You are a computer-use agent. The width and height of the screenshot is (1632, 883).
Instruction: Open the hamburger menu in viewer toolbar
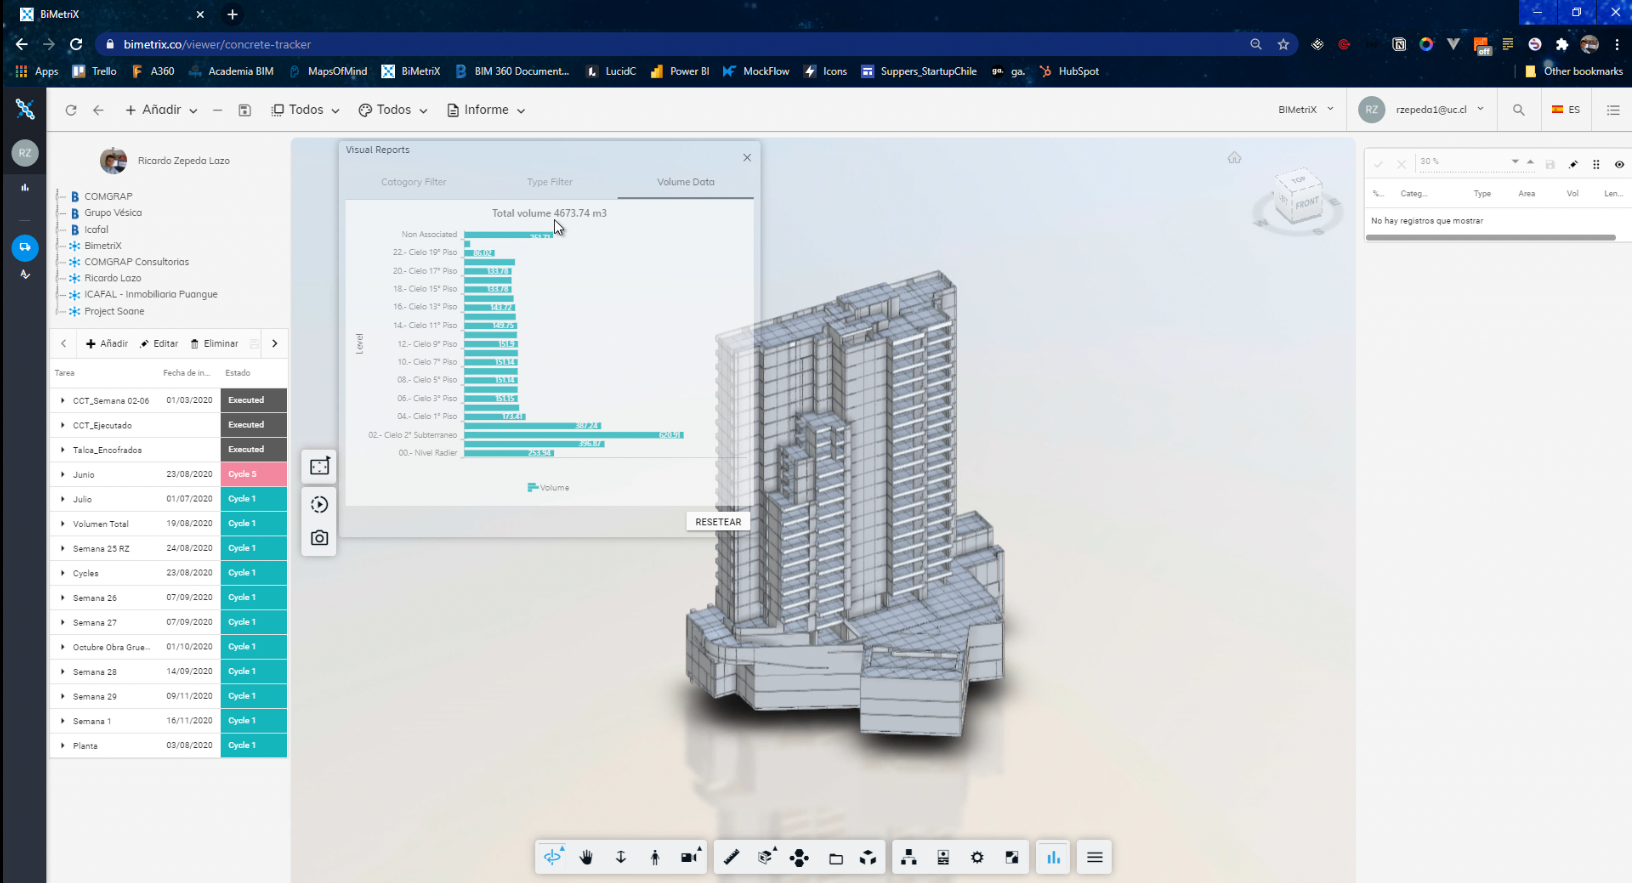[1095, 857]
